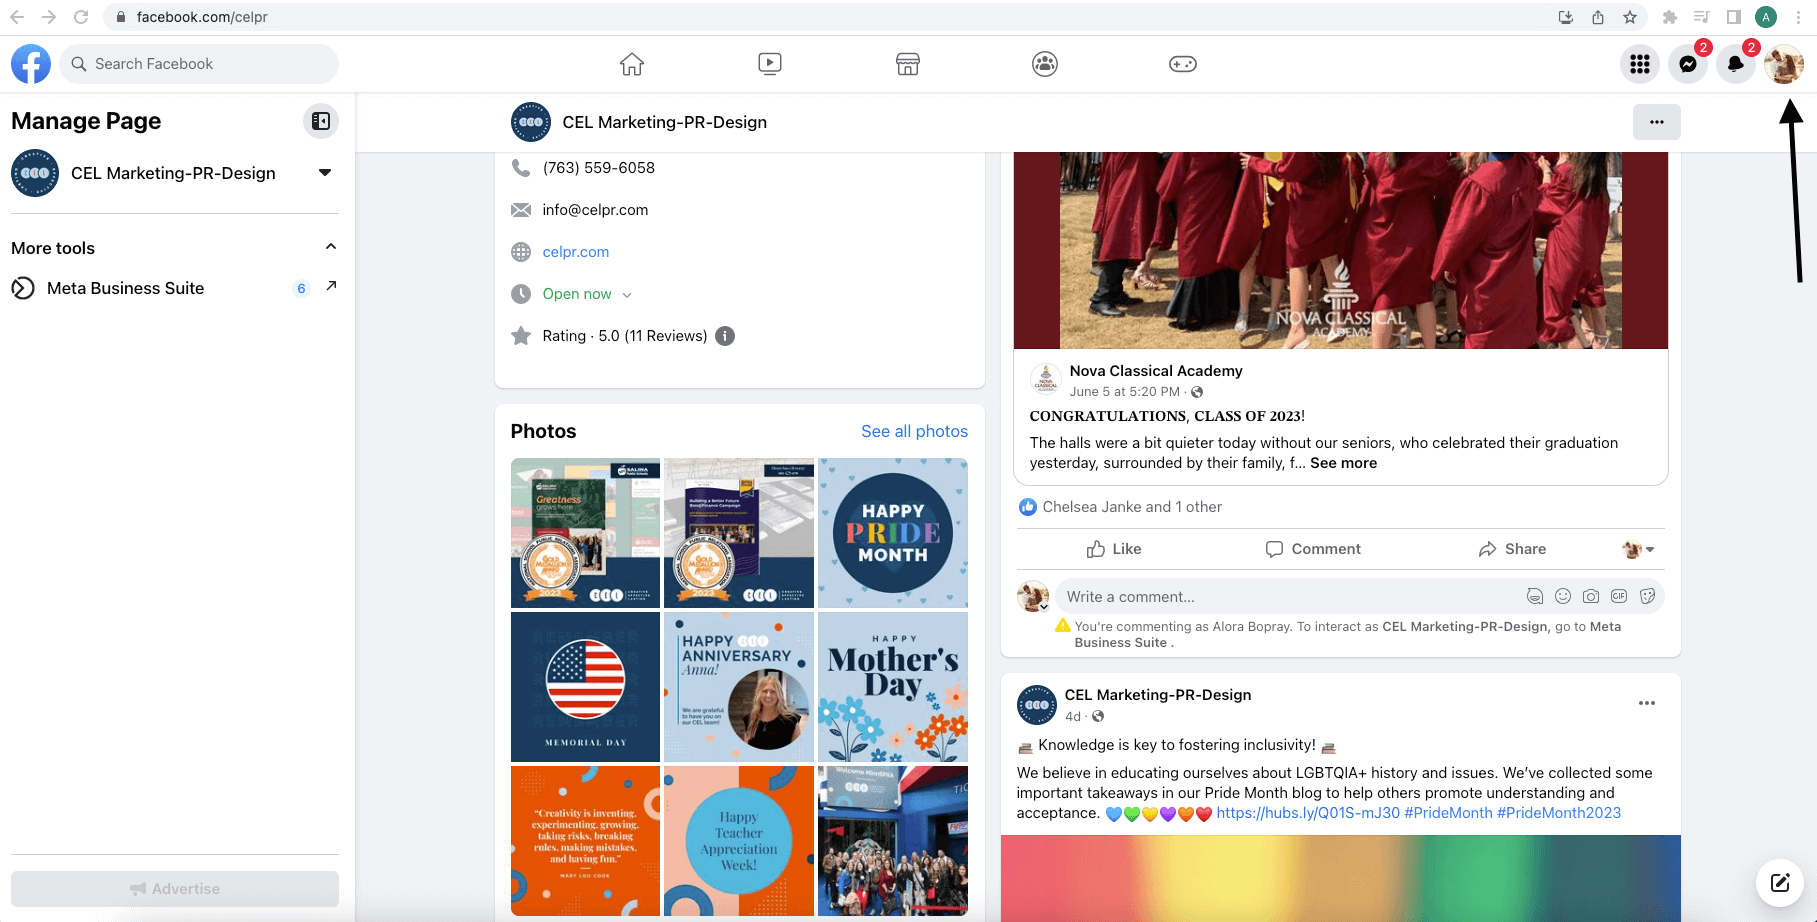
Task: Open the hubs.ly Pride Month blog link
Action: (1308, 813)
